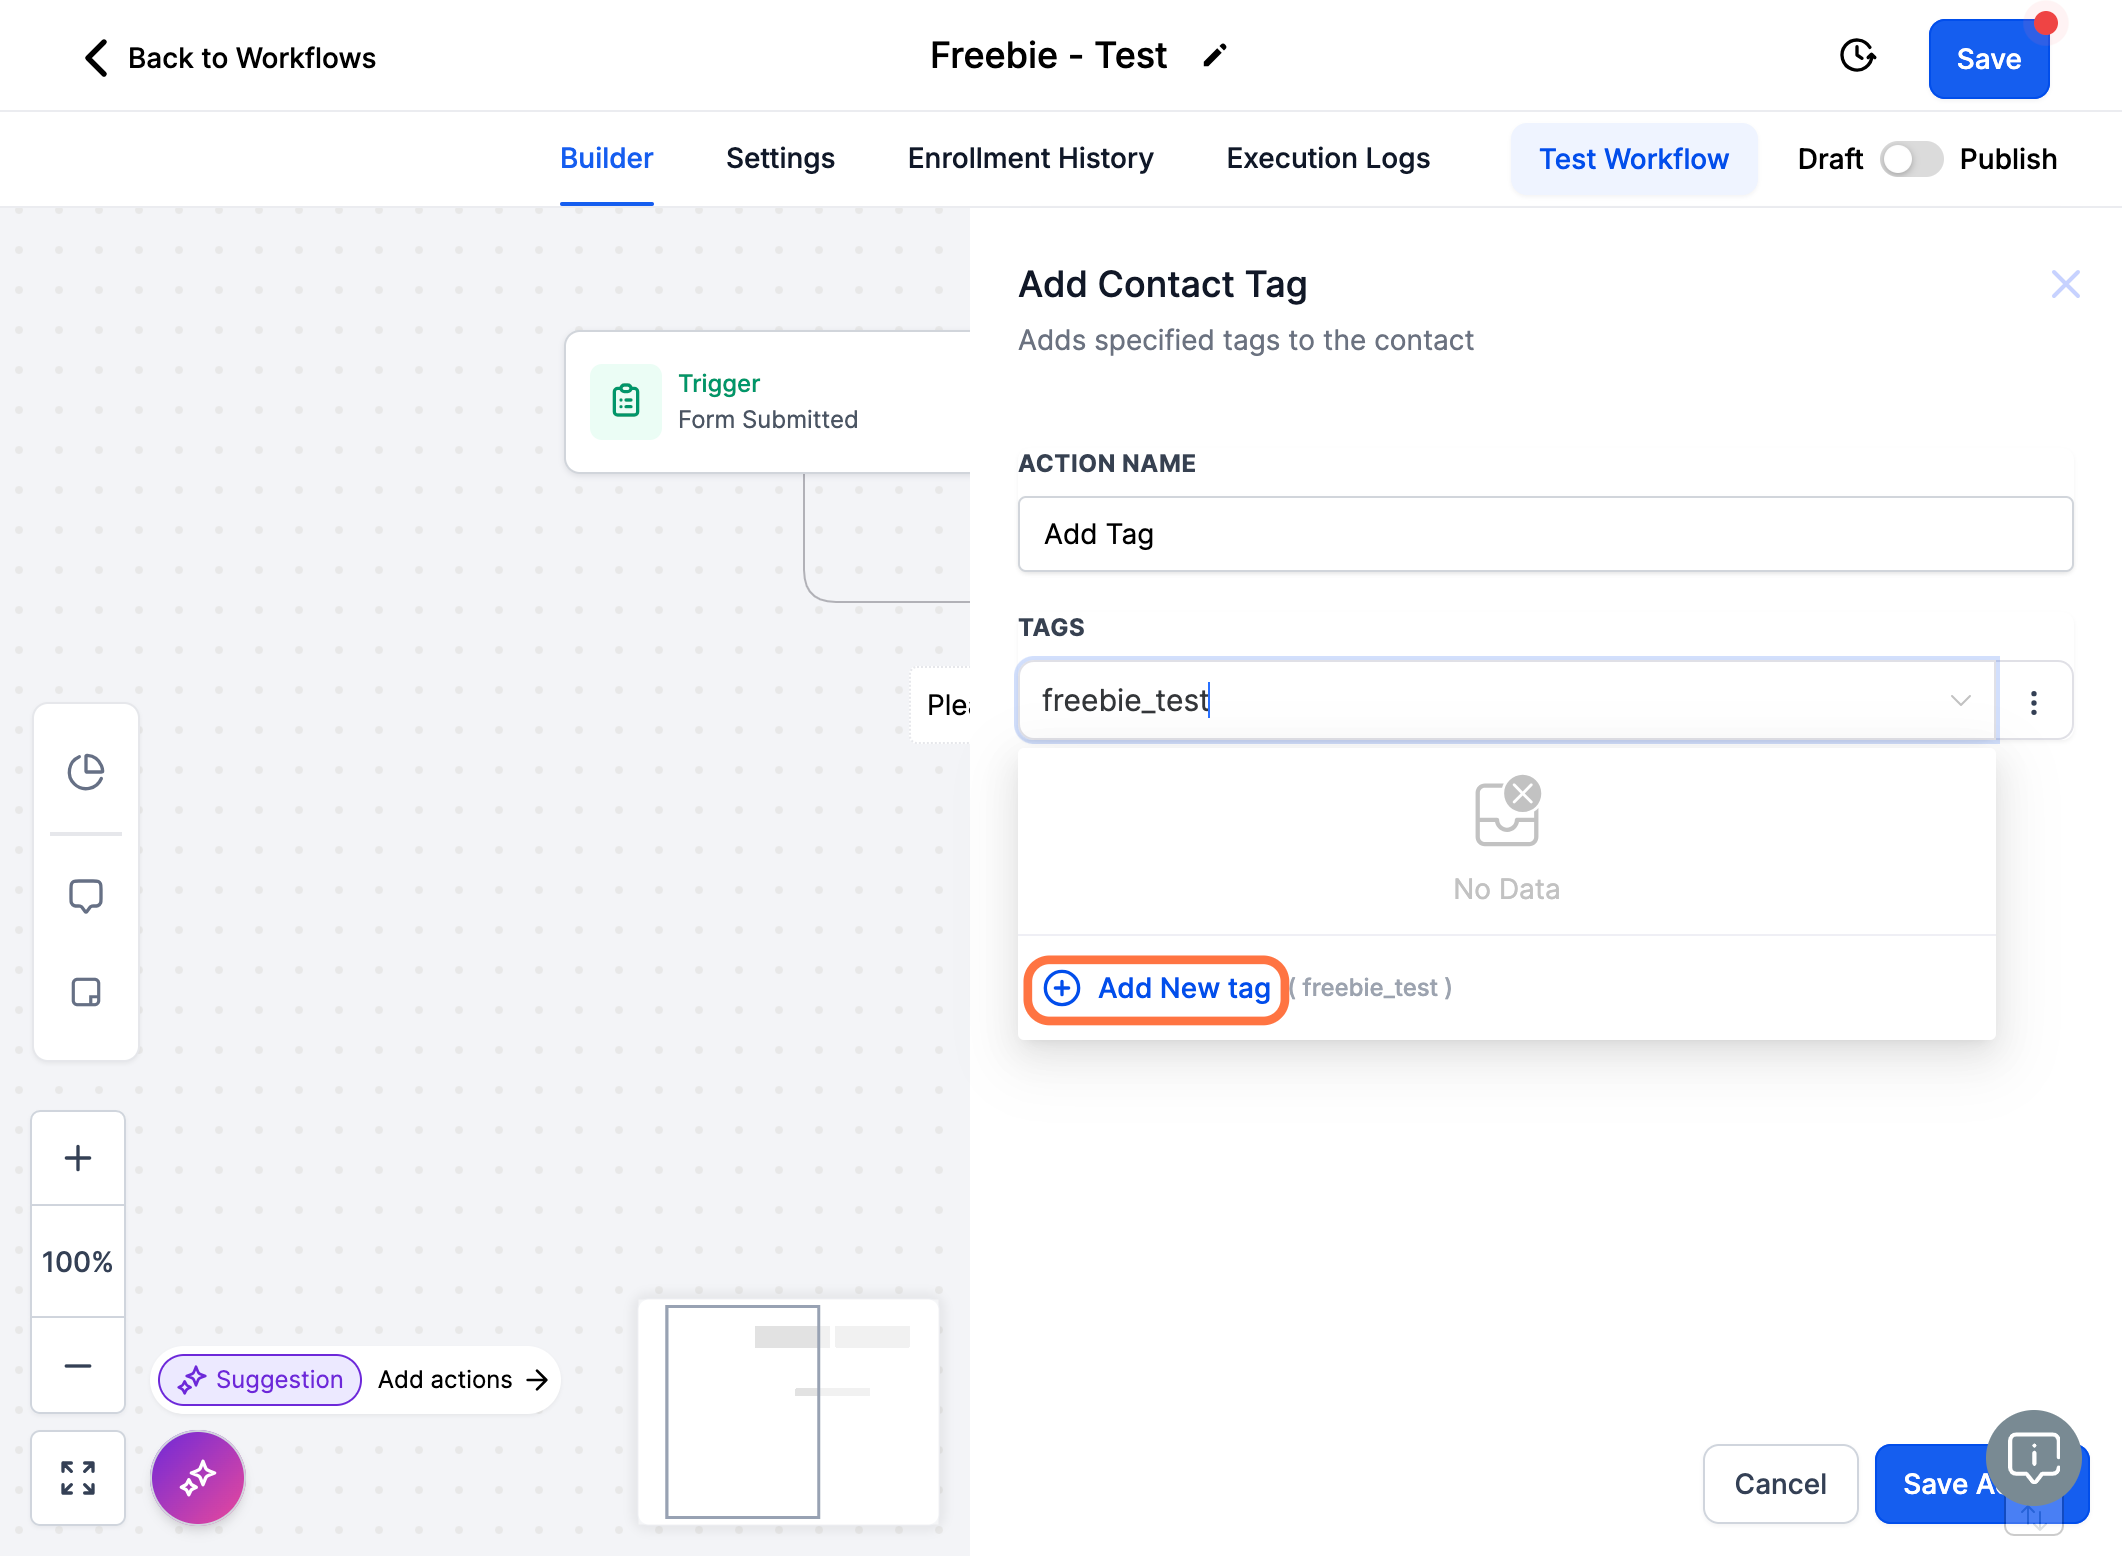Edit workflow name with pencil icon
Screen dimensions: 2122x1556
tap(1215, 56)
